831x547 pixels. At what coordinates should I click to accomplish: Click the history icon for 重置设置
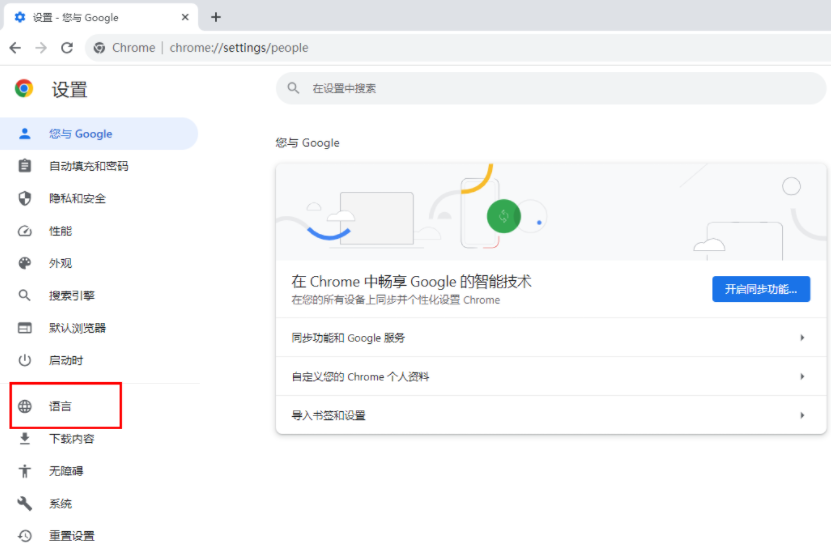[x=24, y=536]
